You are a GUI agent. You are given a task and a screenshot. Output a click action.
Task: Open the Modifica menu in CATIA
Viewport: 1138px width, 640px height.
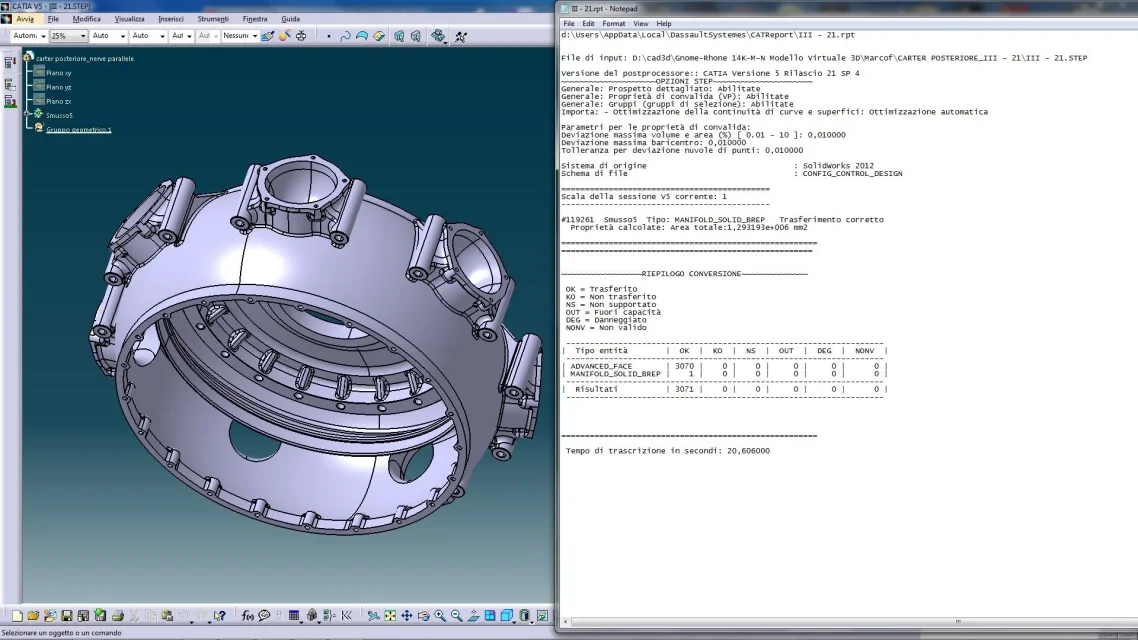(86, 19)
